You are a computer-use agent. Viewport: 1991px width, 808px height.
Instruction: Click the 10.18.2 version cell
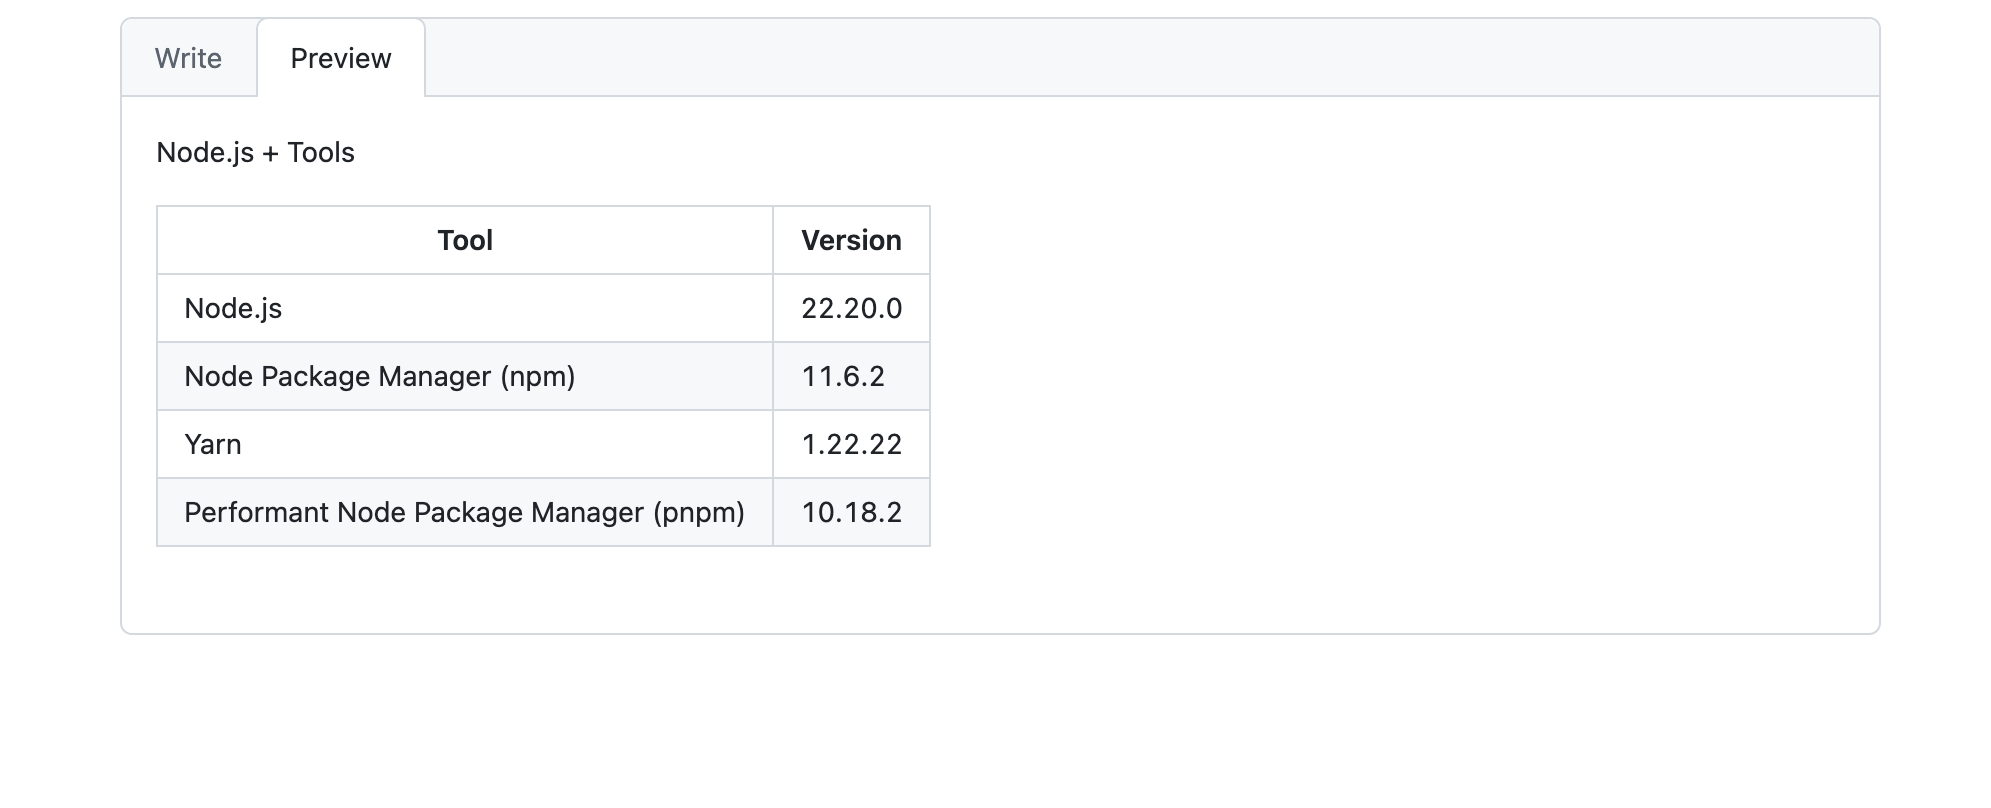click(x=851, y=513)
